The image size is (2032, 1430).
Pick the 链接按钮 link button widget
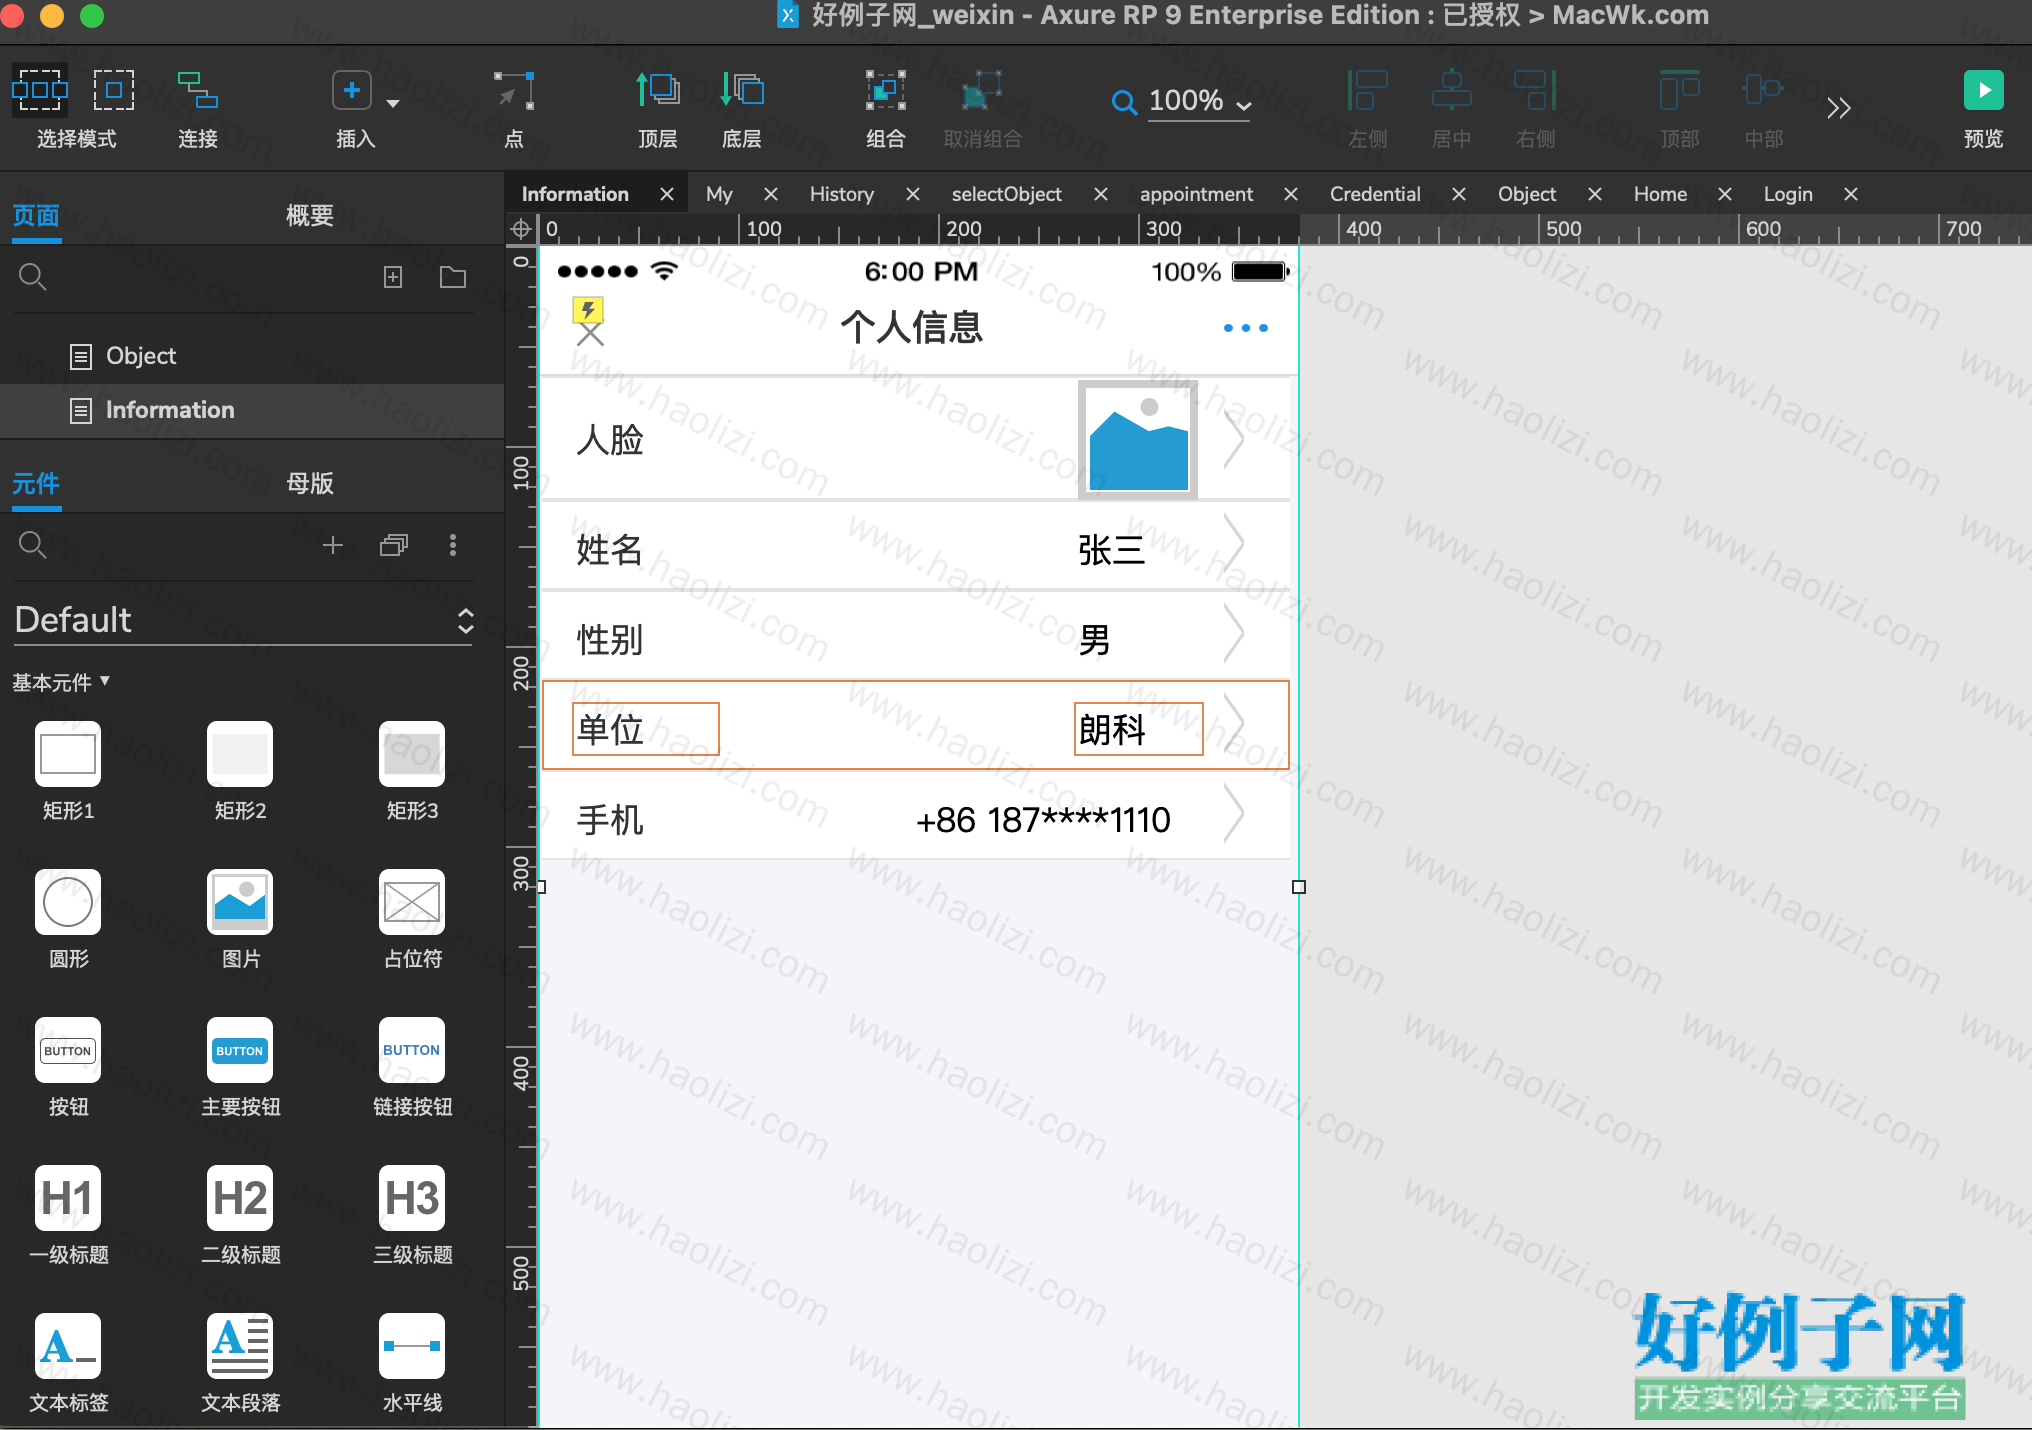click(412, 1050)
